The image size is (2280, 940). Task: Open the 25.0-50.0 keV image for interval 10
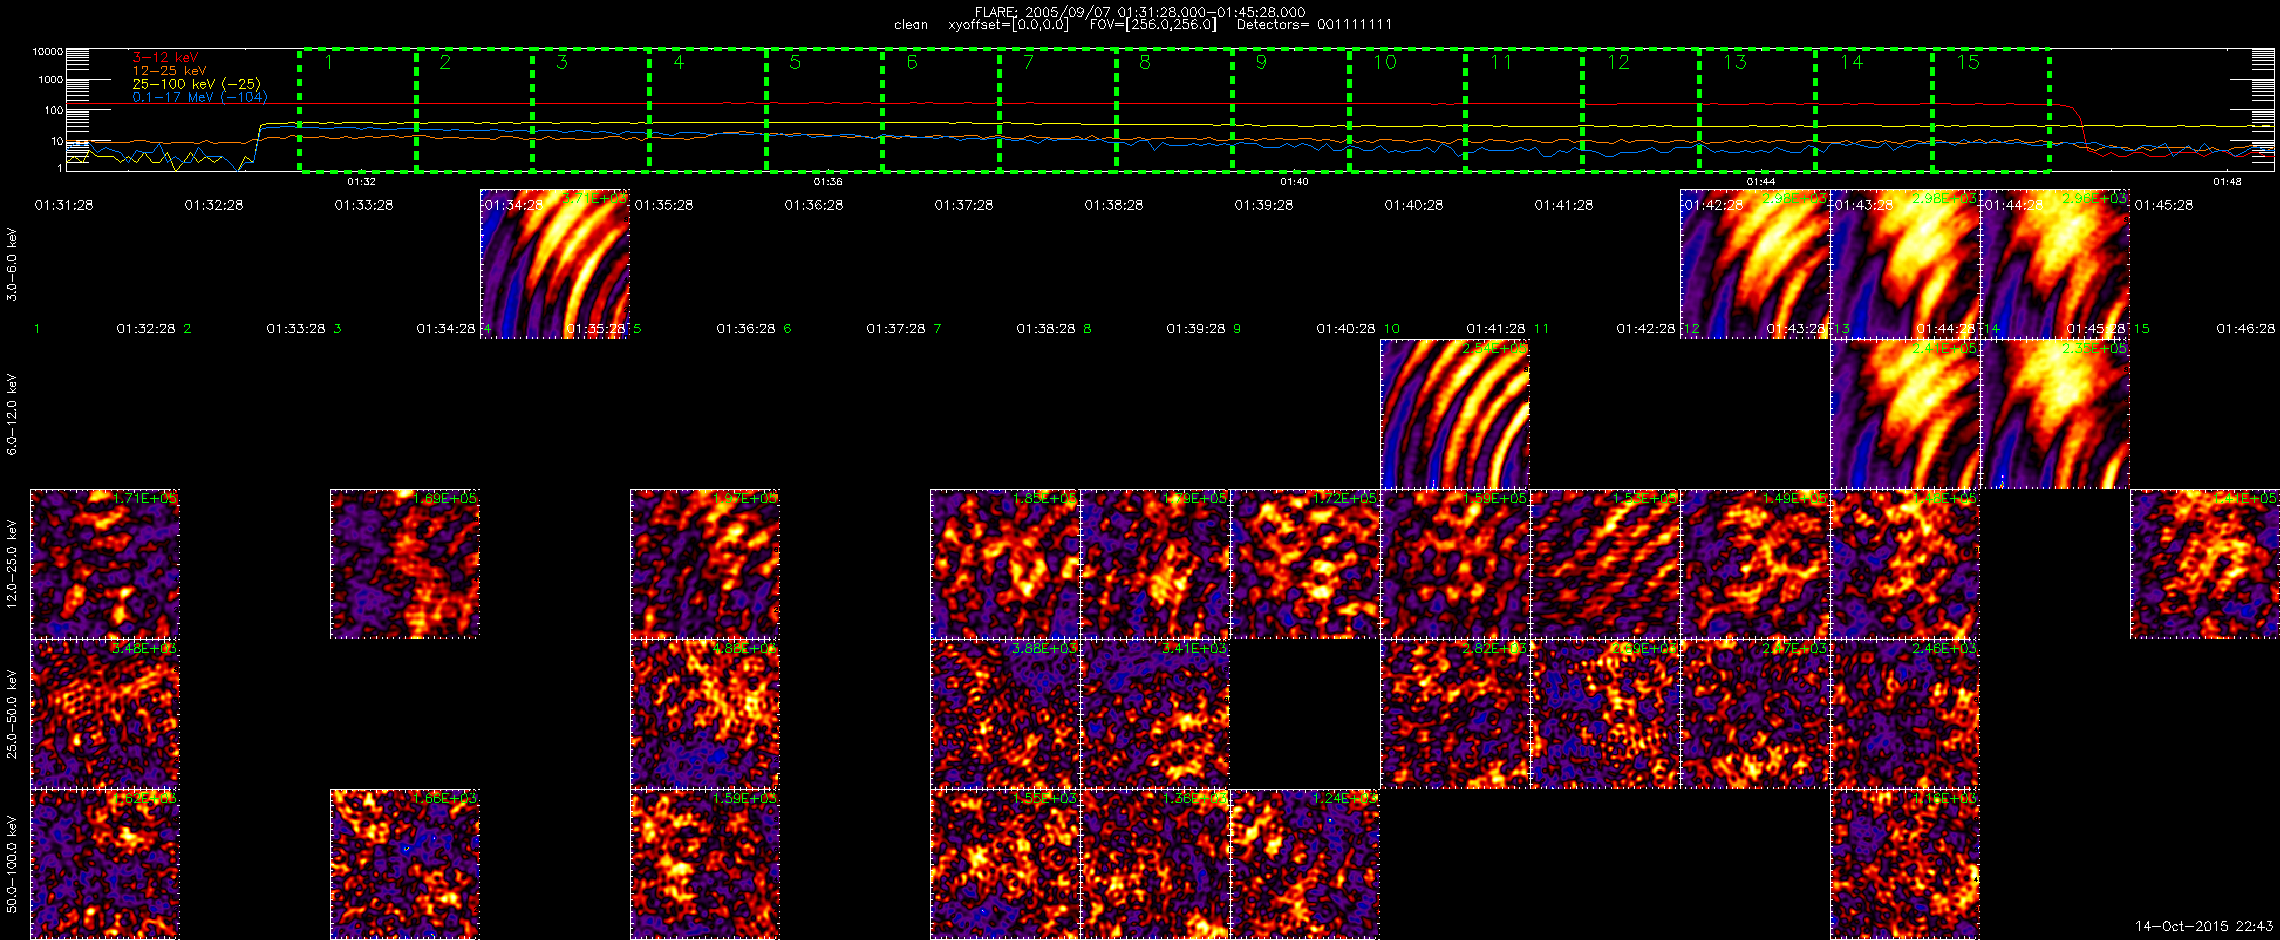[1455, 714]
